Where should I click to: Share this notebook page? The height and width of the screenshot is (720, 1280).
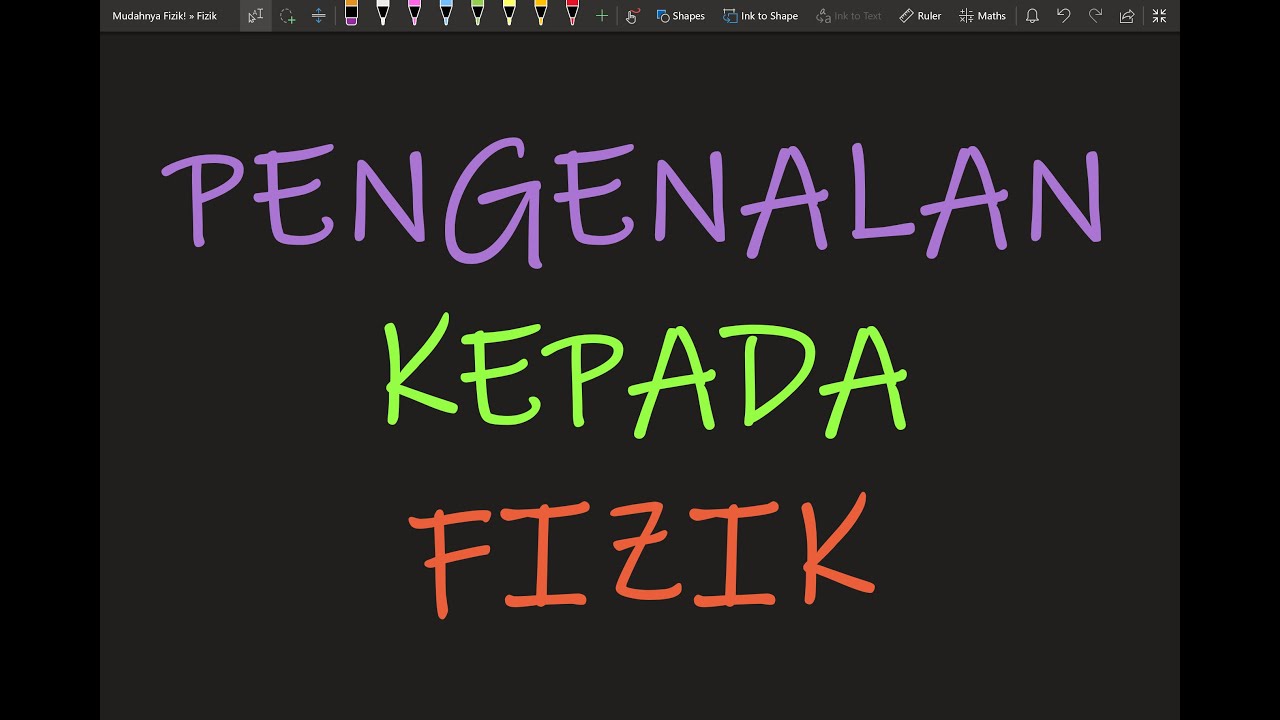pos(1127,16)
